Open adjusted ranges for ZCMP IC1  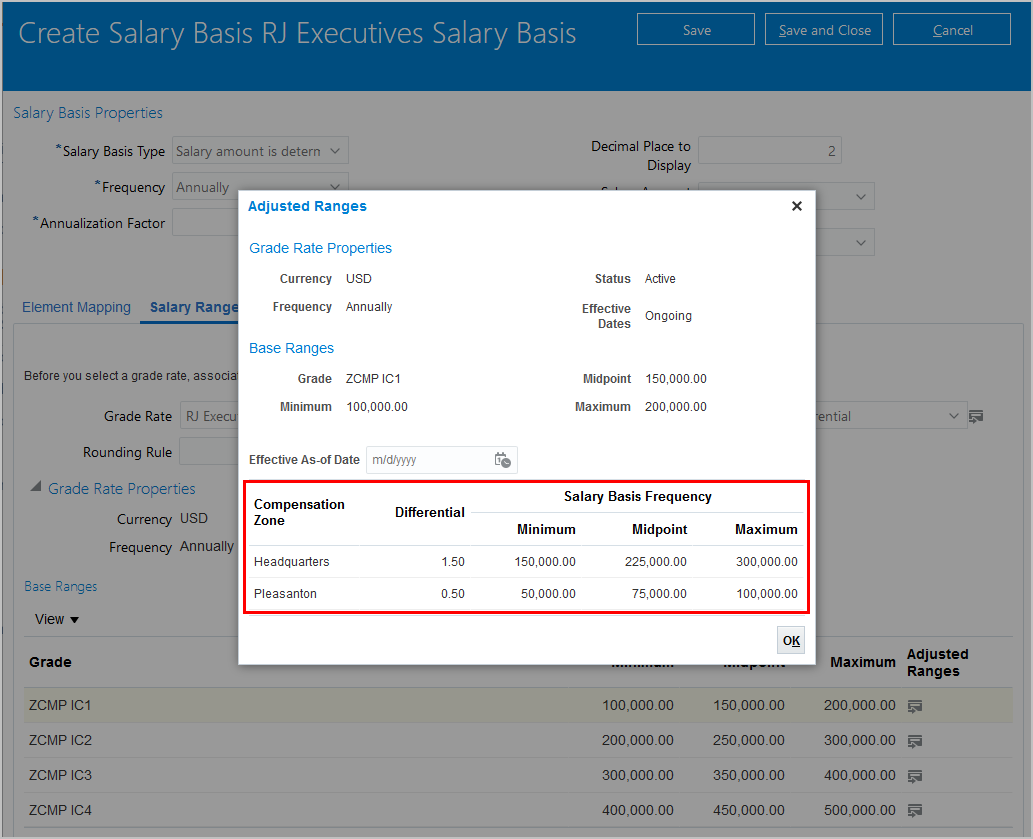tap(914, 707)
